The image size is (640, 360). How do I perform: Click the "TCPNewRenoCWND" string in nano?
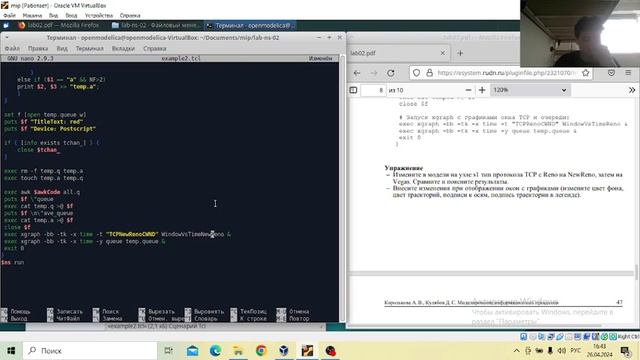tap(131, 234)
